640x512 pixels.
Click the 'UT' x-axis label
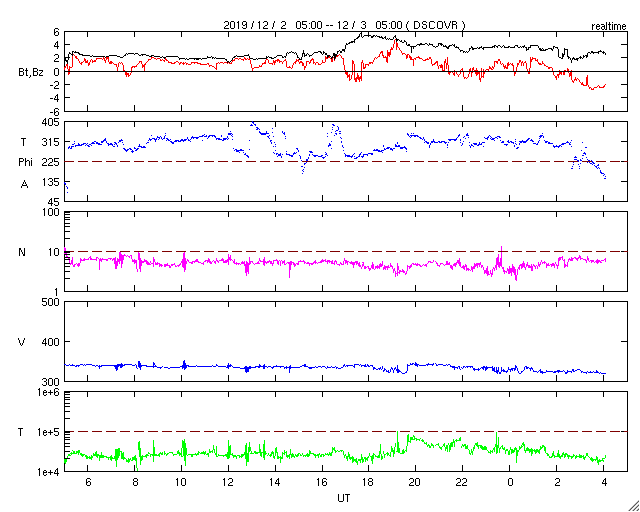point(343,498)
